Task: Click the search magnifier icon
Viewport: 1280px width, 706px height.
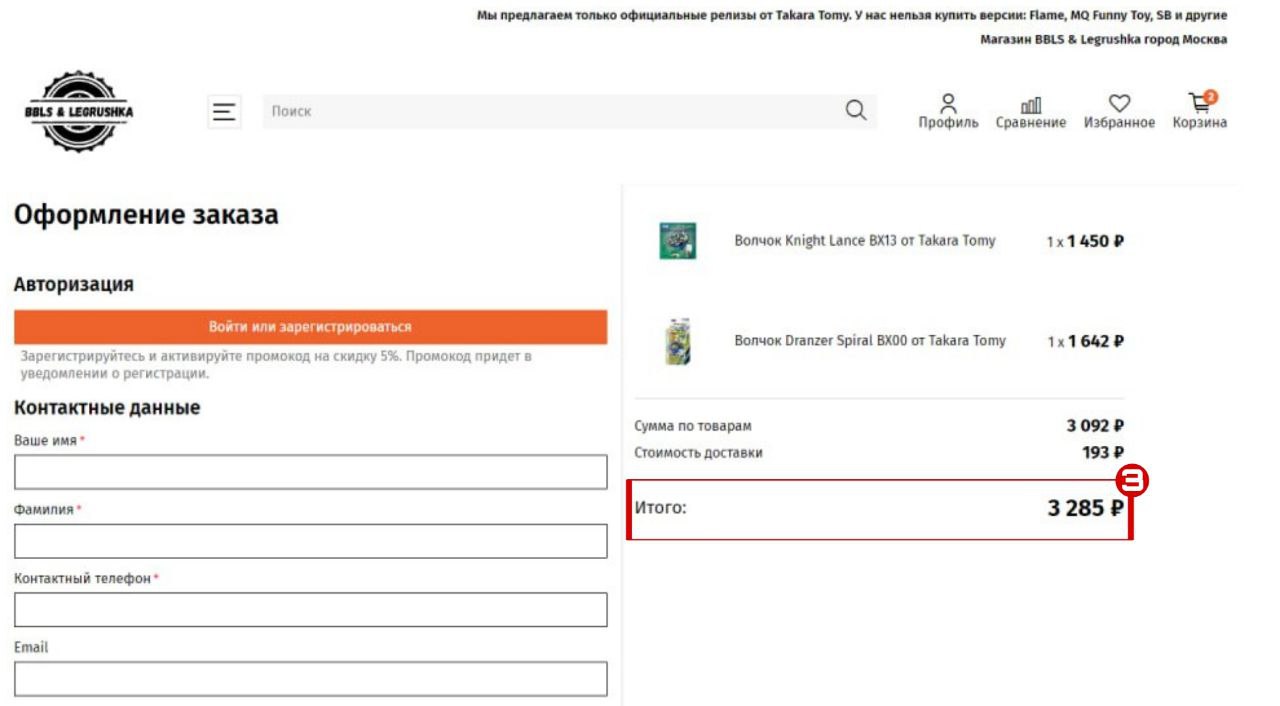Action: tap(856, 110)
